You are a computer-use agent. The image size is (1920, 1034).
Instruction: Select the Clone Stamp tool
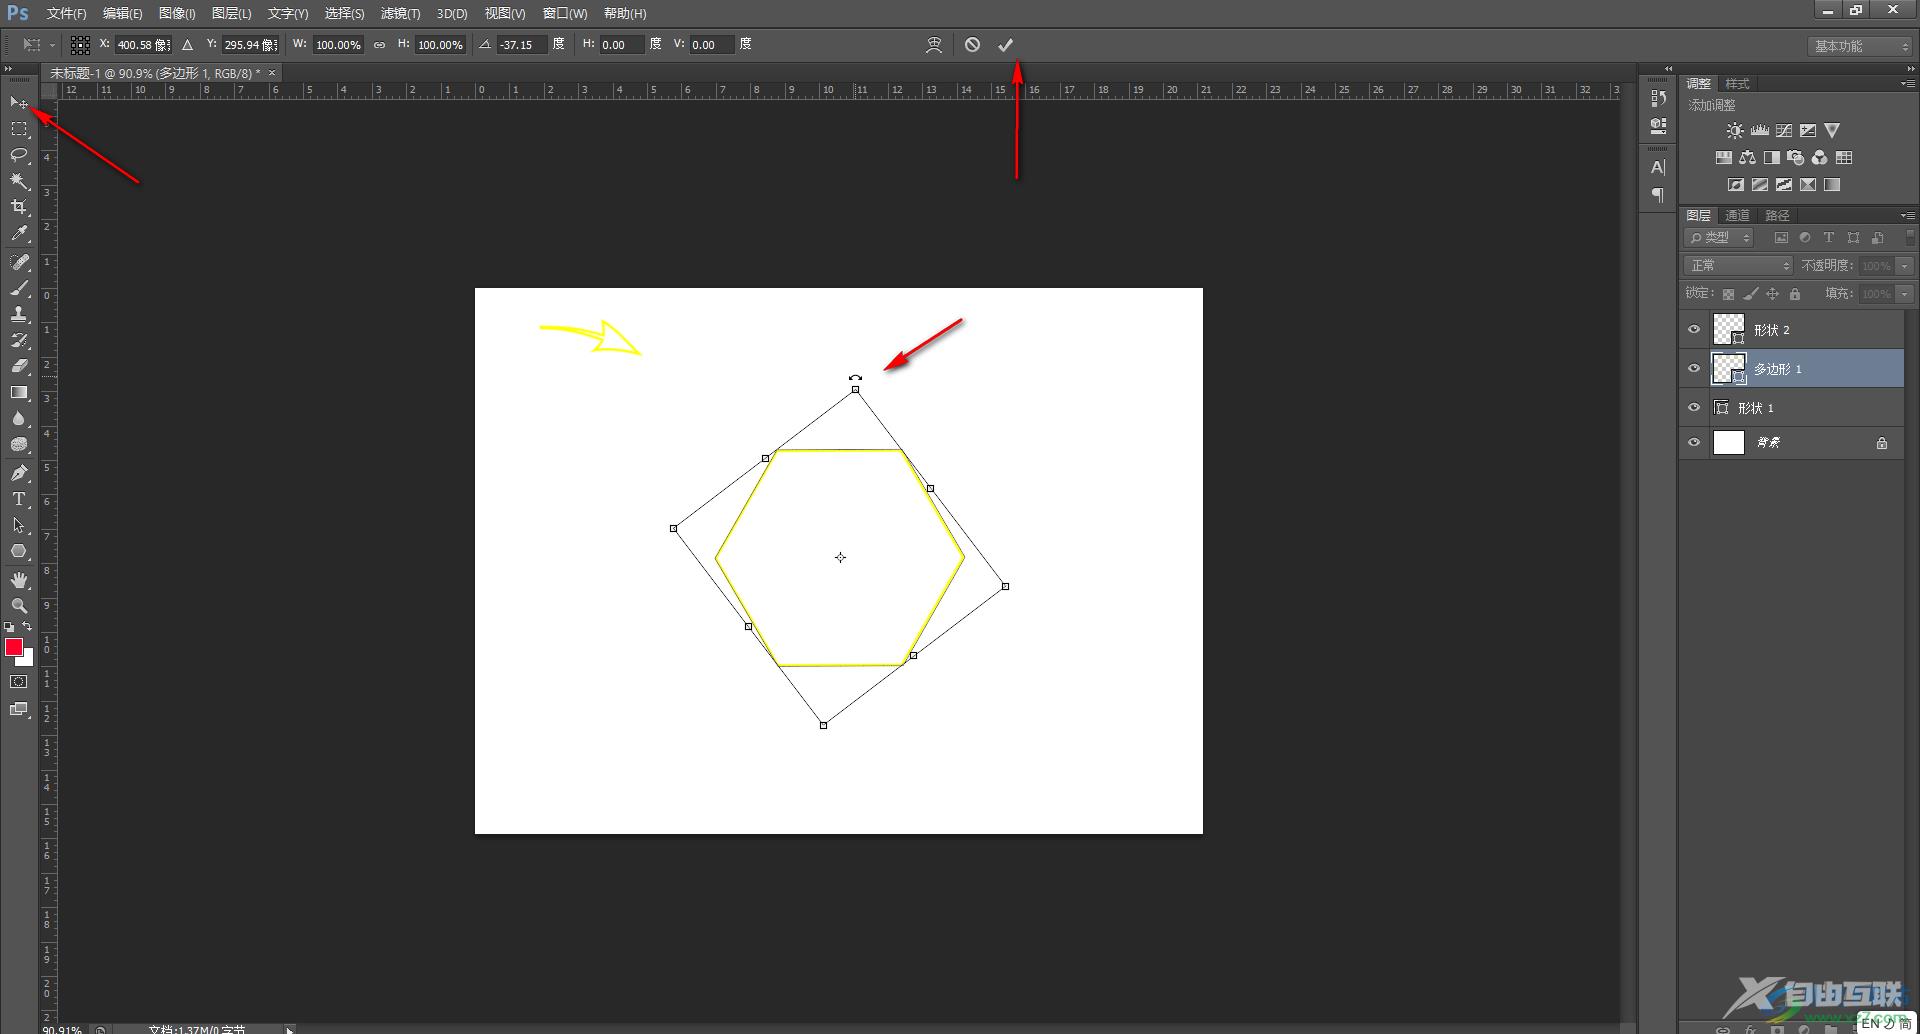point(19,314)
